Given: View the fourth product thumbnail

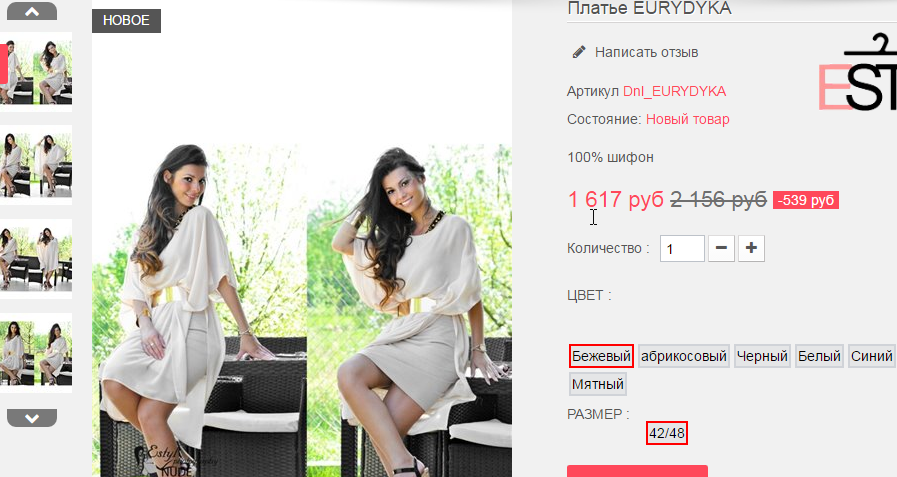Looking at the screenshot, I should click(36, 353).
